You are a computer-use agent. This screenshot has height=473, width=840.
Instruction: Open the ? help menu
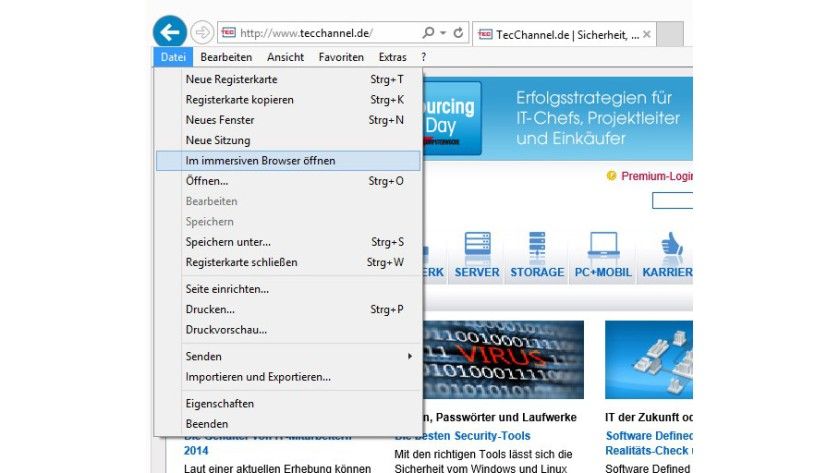tap(423, 57)
